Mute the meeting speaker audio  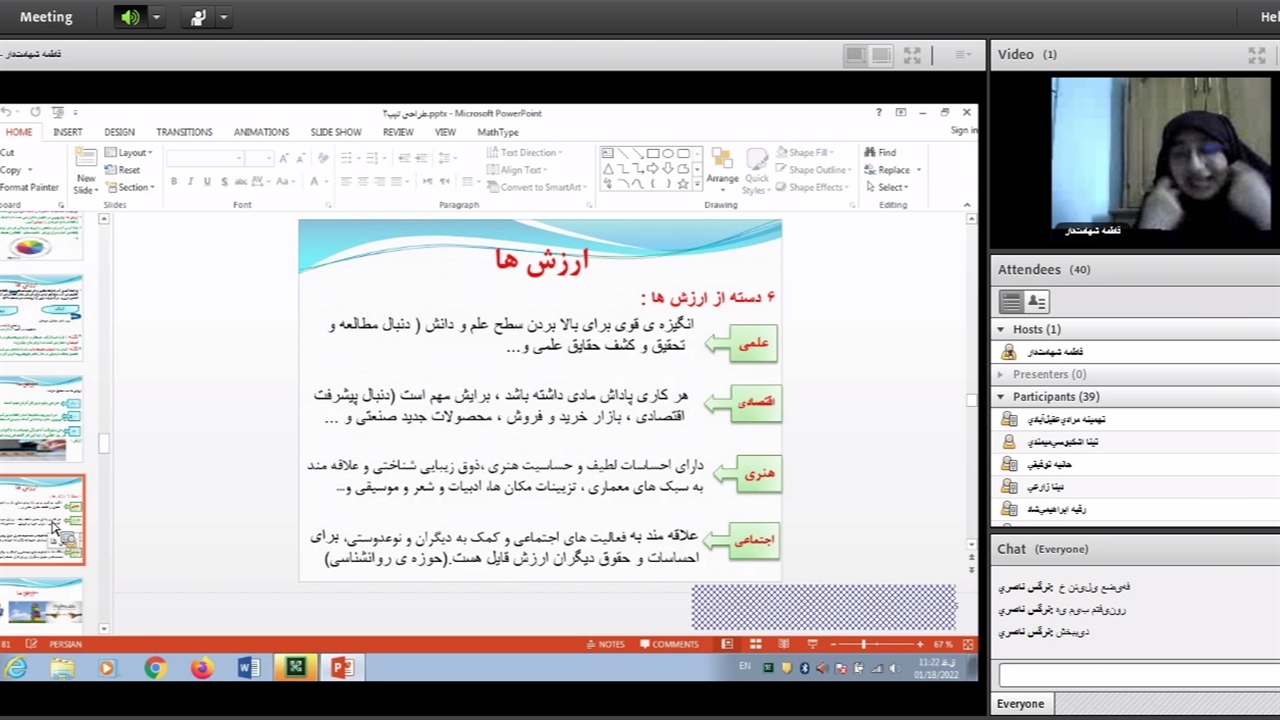tap(130, 17)
